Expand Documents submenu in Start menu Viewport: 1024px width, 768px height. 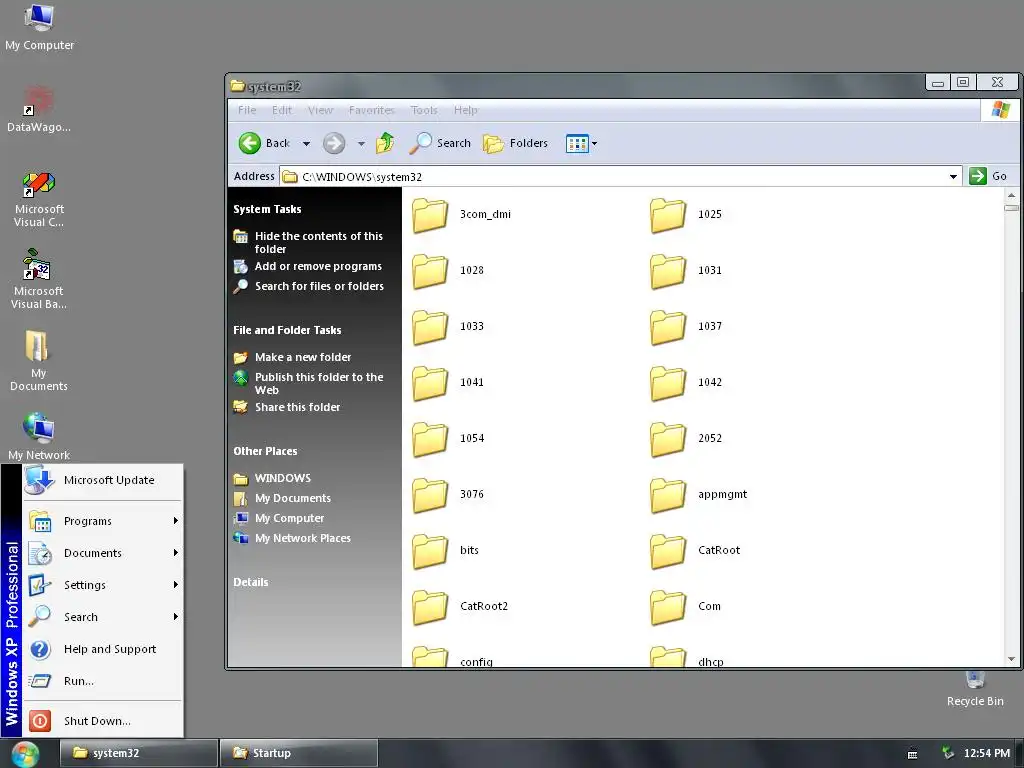click(103, 553)
